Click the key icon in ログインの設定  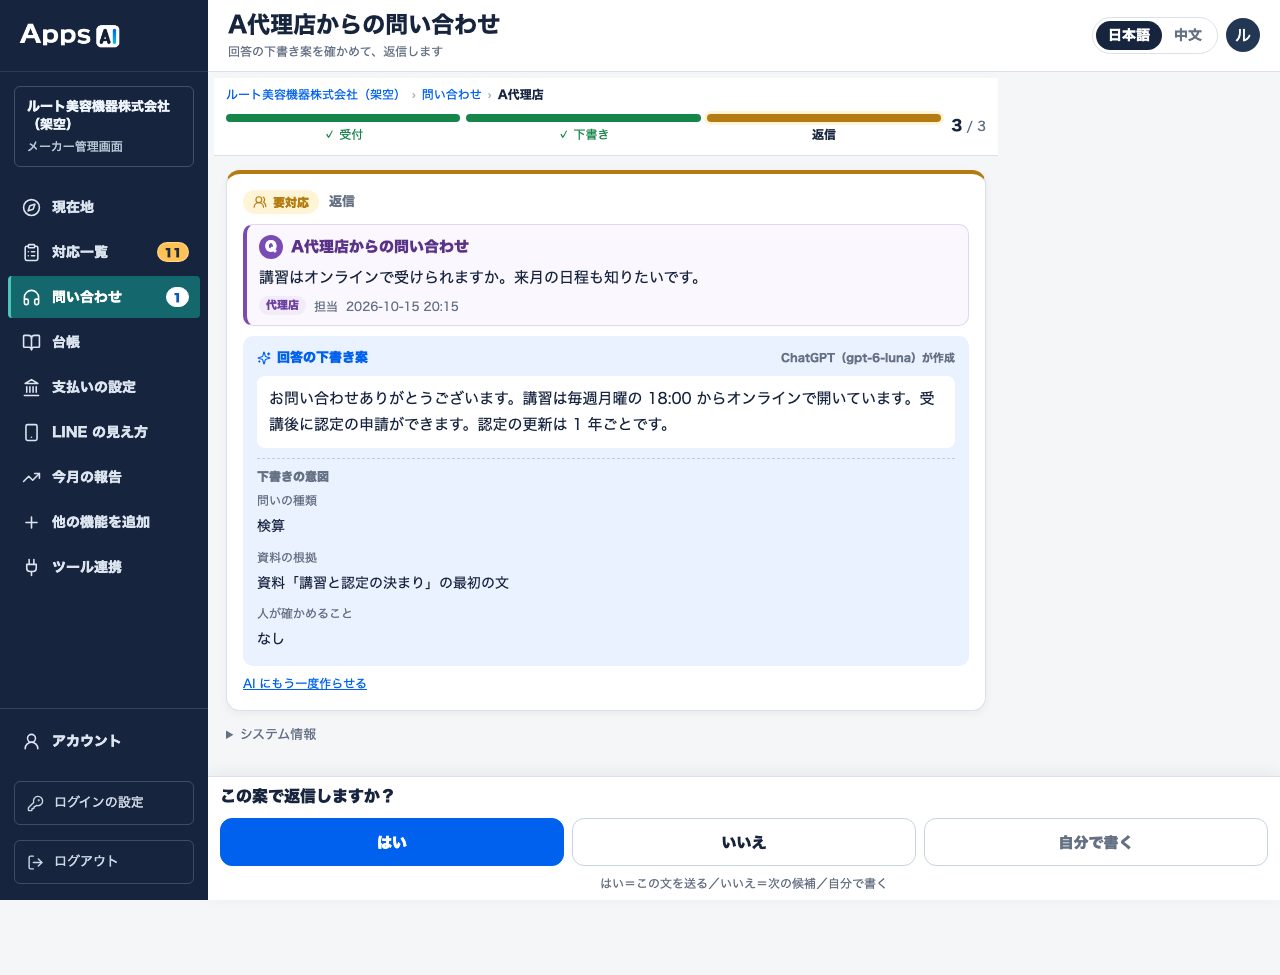36,803
